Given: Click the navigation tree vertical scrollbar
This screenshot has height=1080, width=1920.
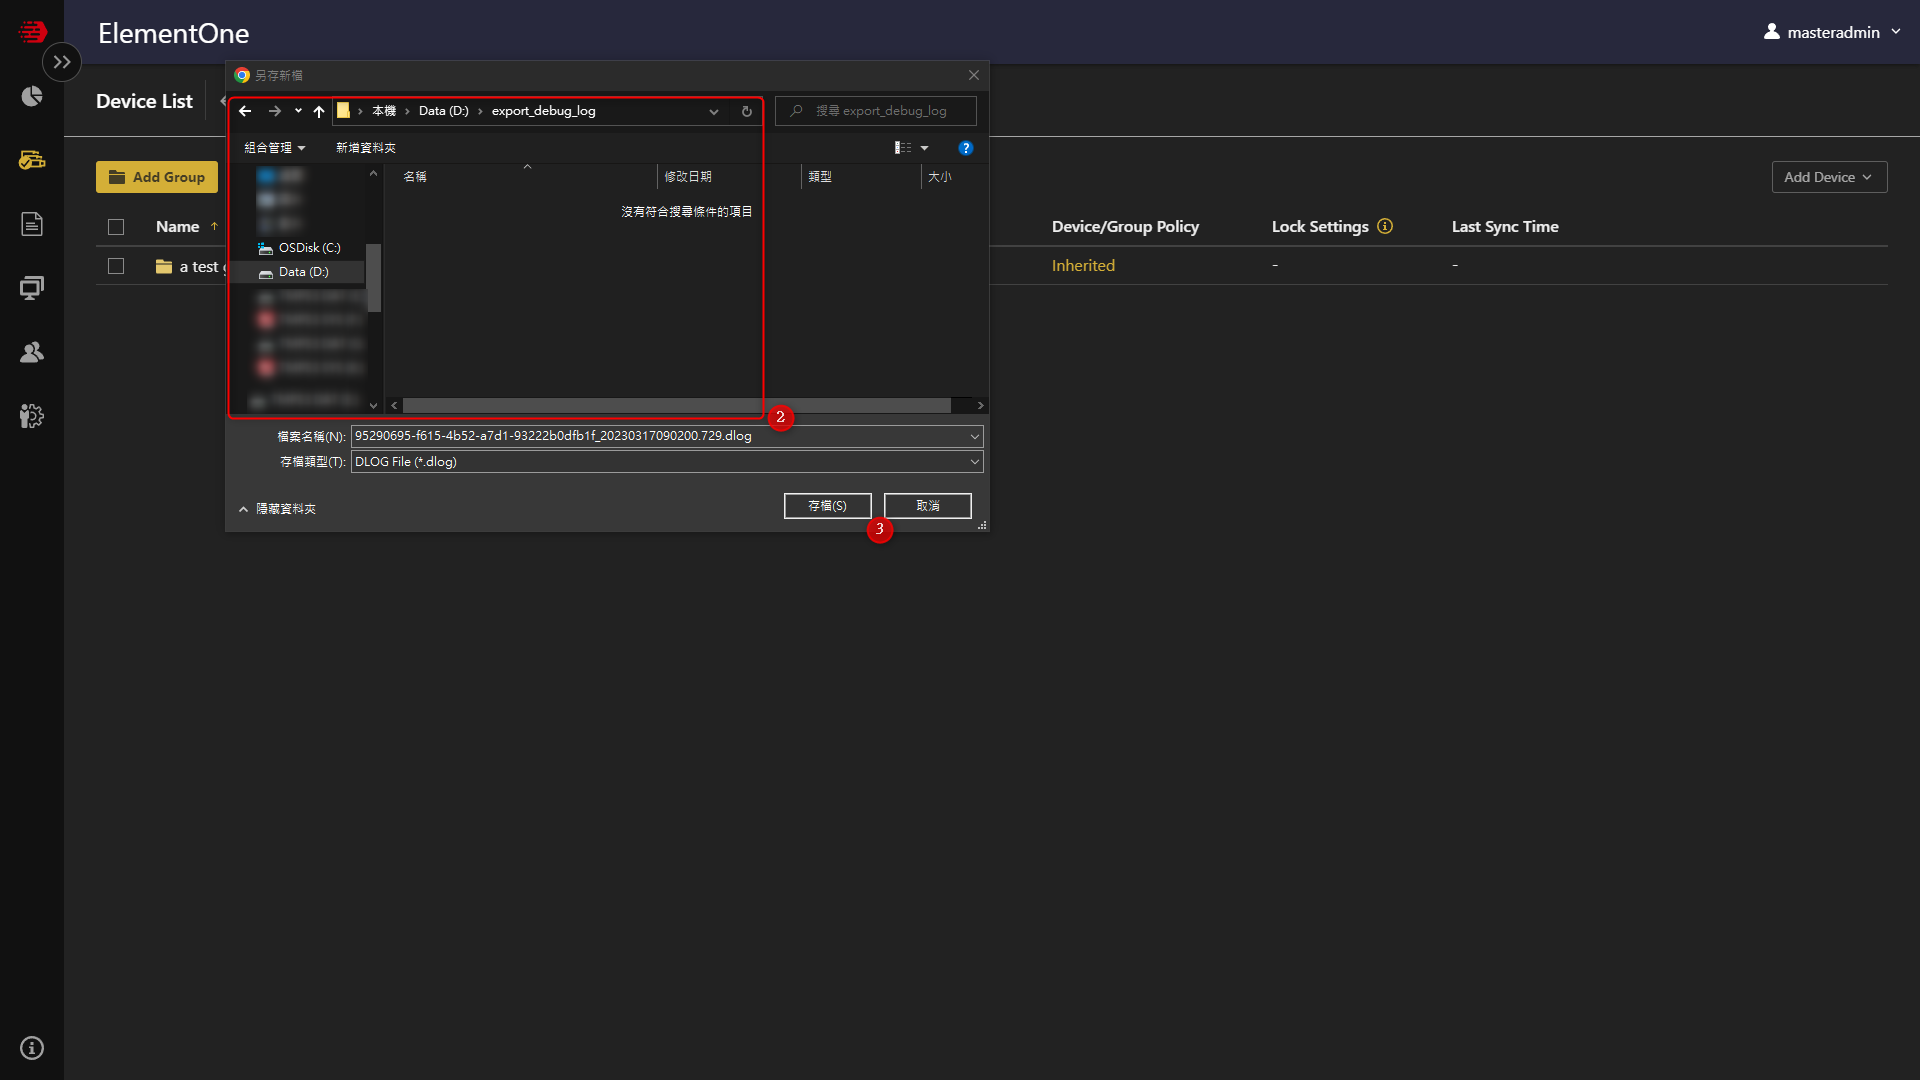Looking at the screenshot, I should (374, 278).
